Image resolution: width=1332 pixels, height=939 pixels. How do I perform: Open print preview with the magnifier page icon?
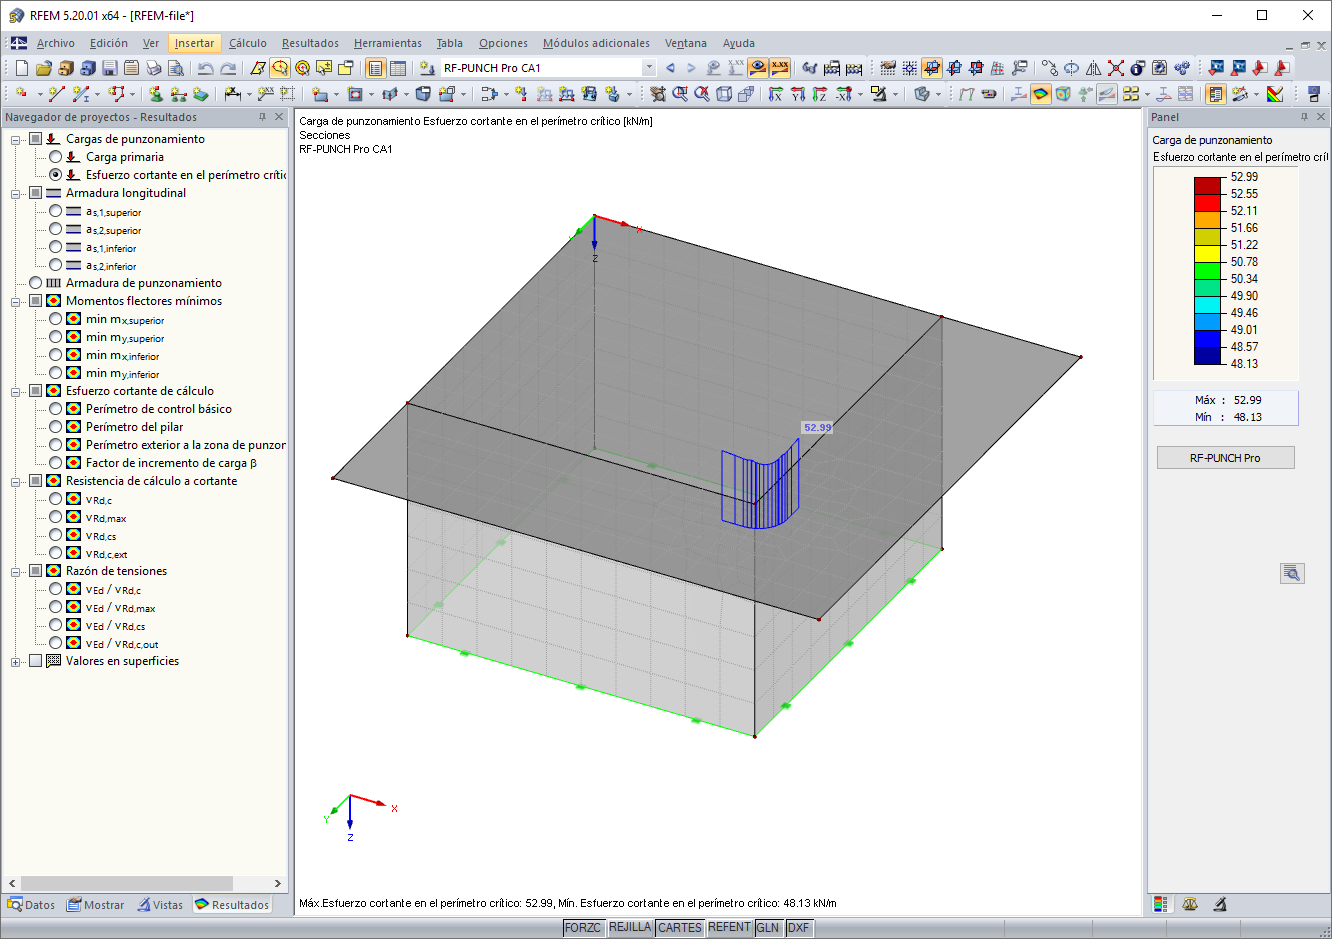176,68
